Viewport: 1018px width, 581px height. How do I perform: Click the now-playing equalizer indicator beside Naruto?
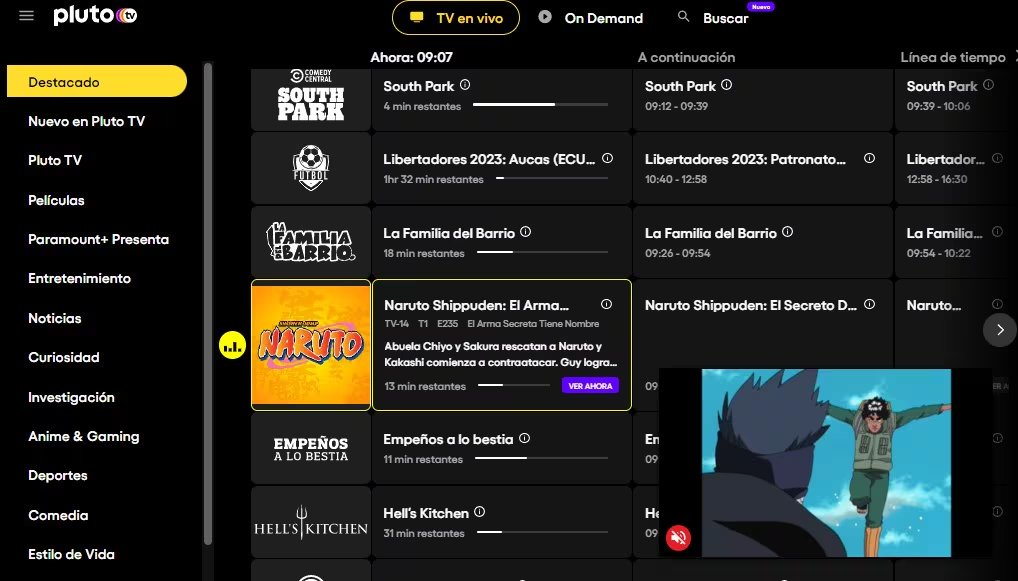point(231,344)
